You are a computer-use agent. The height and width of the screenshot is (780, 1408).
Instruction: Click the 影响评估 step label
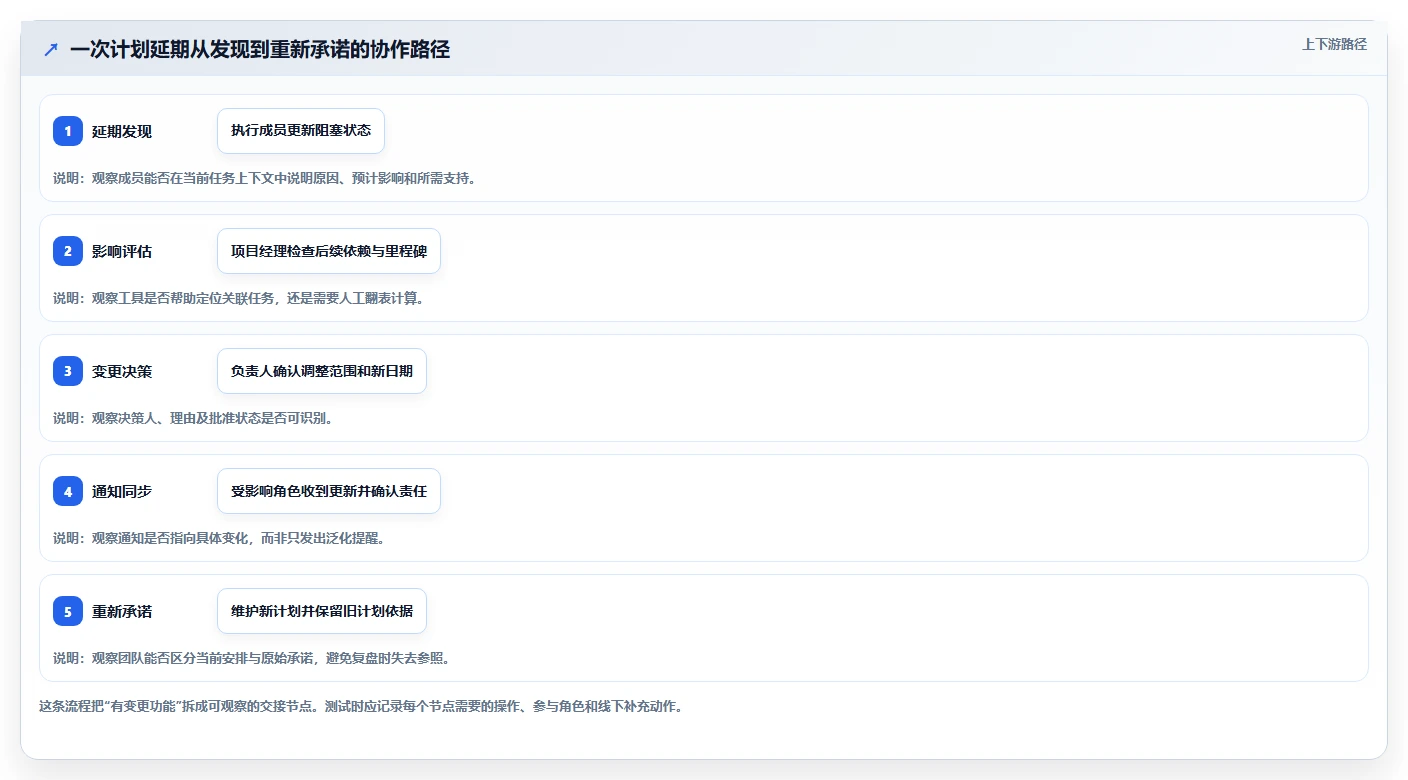122,251
